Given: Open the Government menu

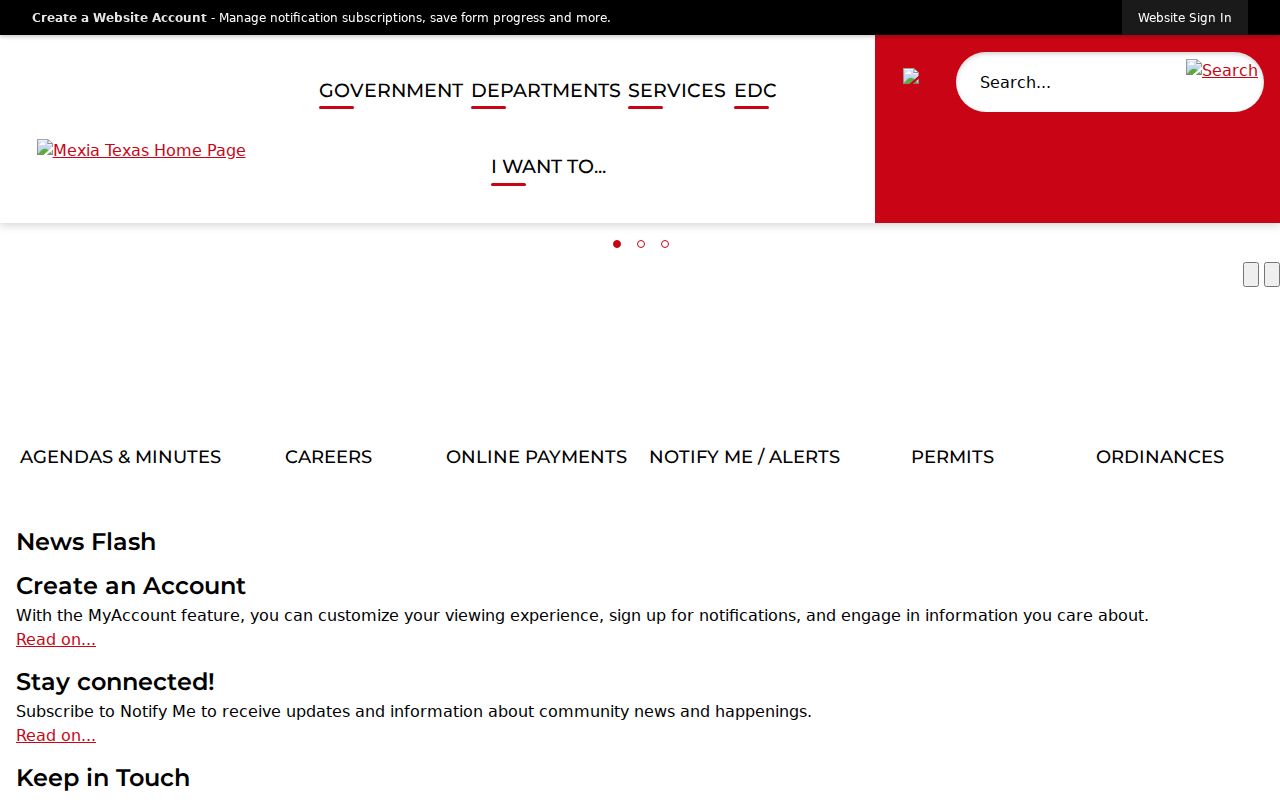Looking at the screenshot, I should click(391, 91).
